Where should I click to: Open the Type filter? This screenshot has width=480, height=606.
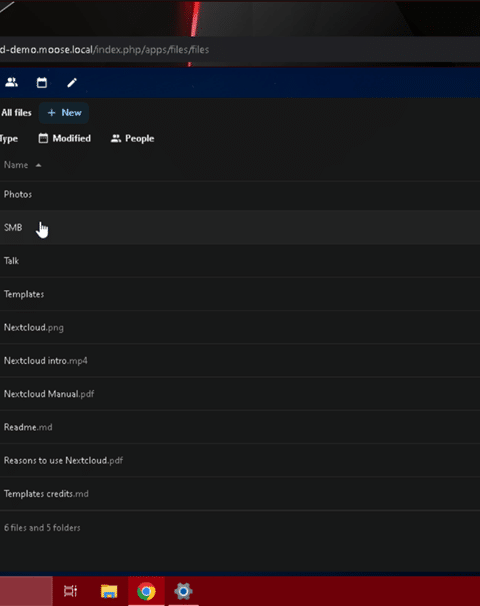[x=9, y=138]
